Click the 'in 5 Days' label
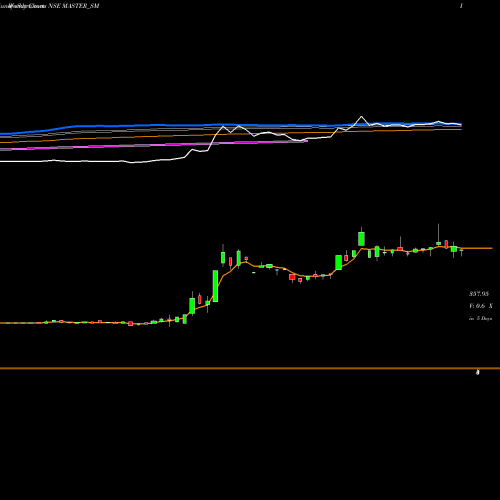Viewport: 500px width, 500px height. [x=480, y=318]
